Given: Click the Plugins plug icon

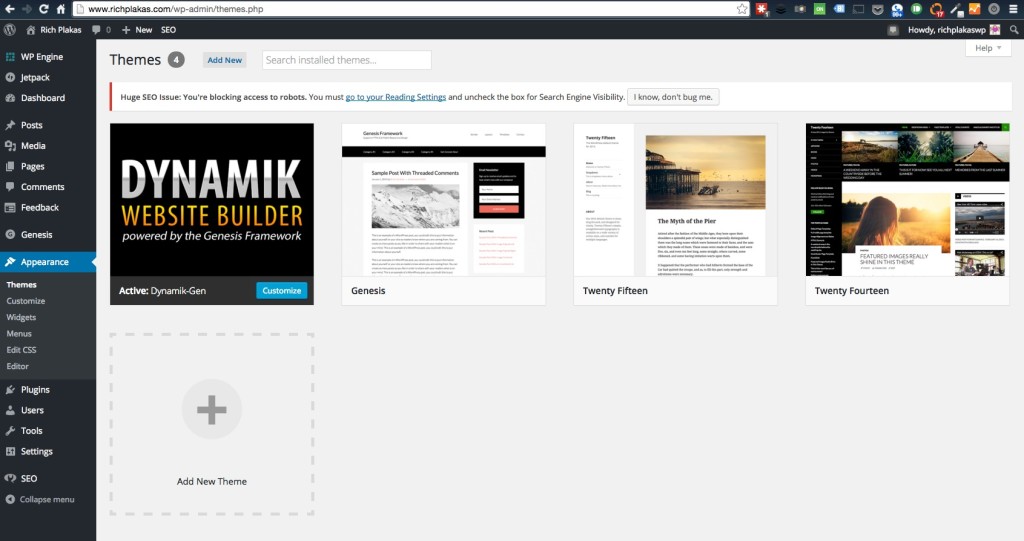Looking at the screenshot, I should [10, 389].
